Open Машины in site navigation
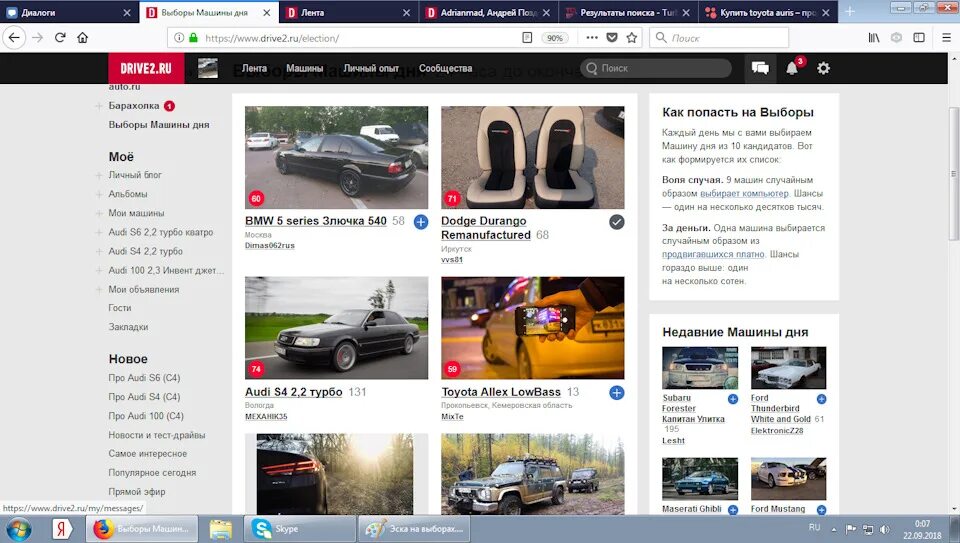This screenshot has height=543, width=960. 304,68
